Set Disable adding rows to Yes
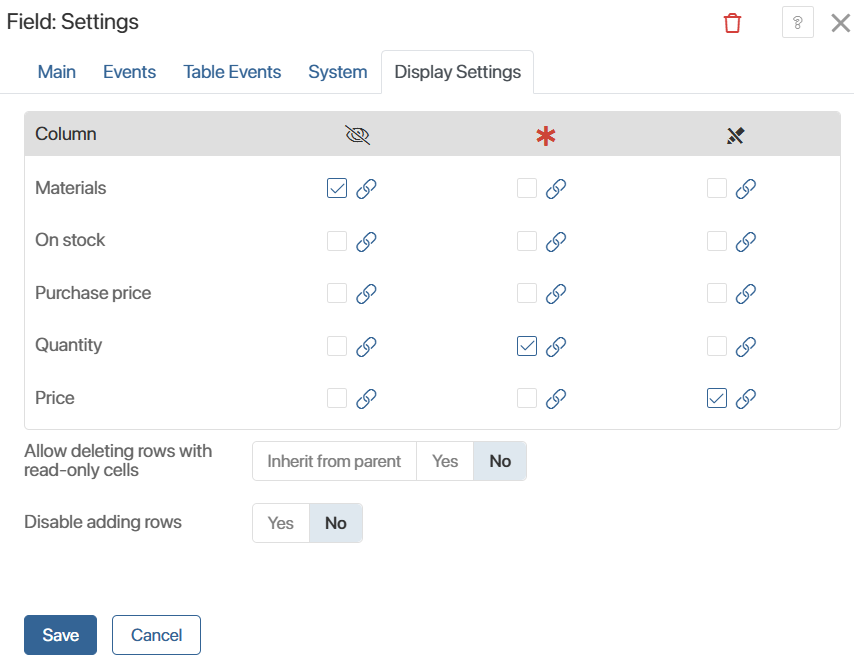Screen dimensions: 854x661 coord(281,523)
